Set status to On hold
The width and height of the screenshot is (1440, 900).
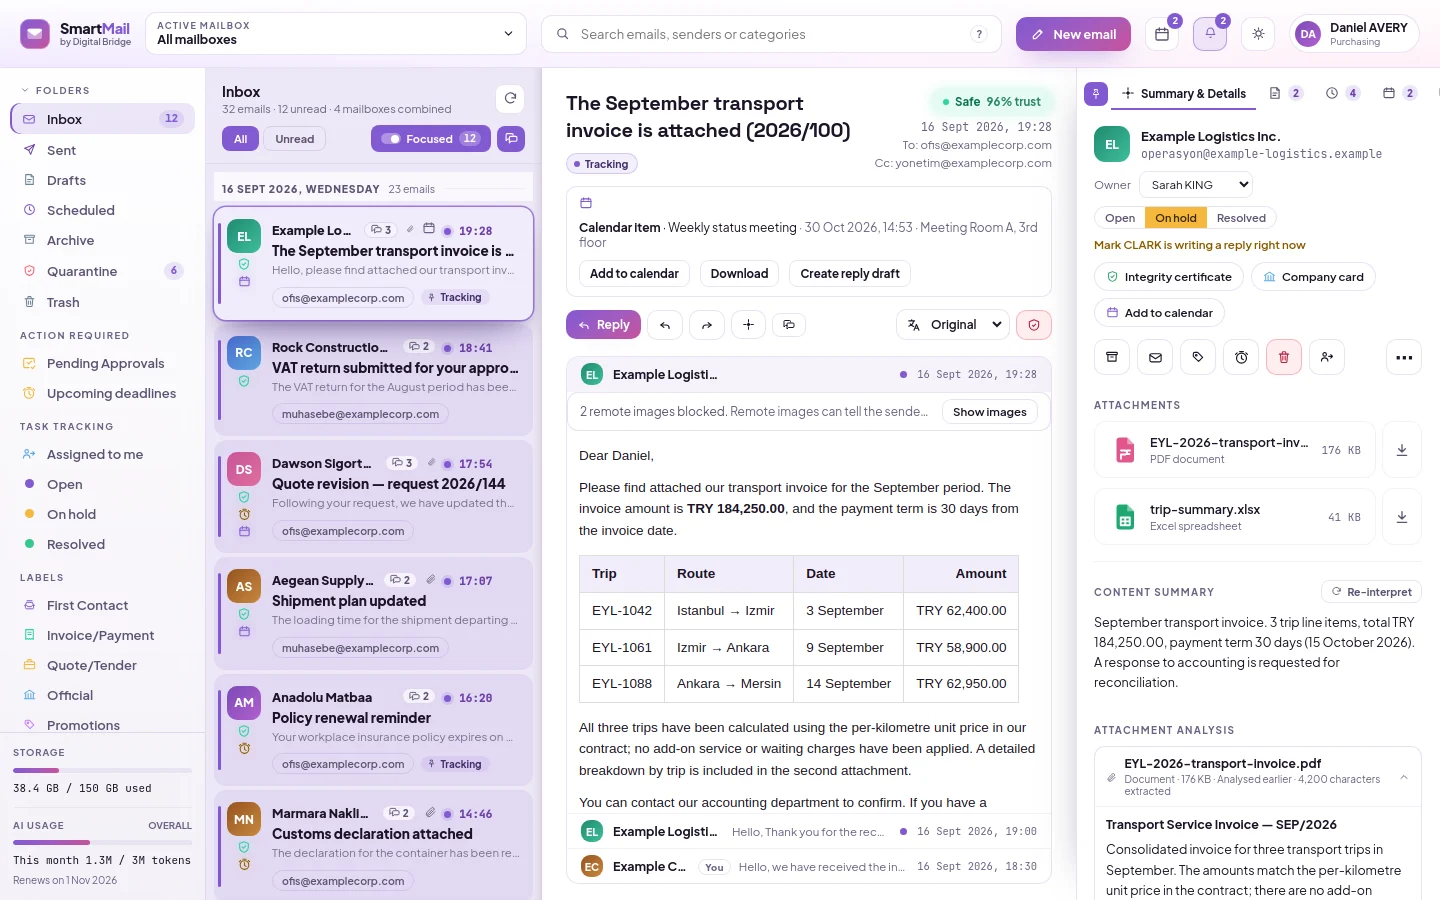pyautogui.click(x=1176, y=218)
